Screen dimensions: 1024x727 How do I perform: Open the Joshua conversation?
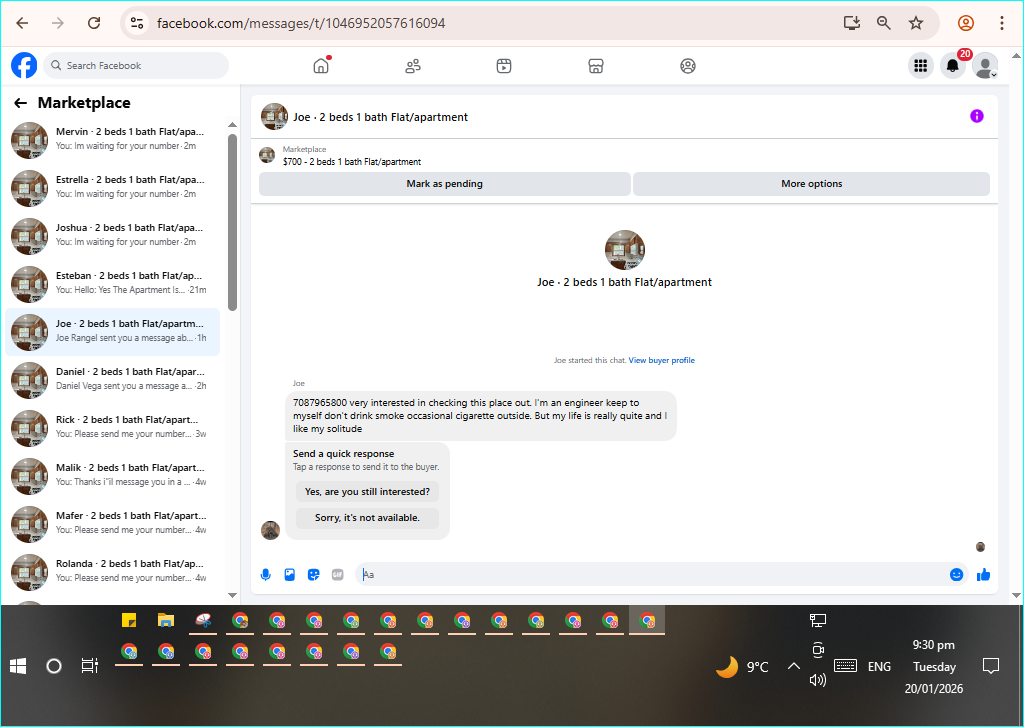114,236
